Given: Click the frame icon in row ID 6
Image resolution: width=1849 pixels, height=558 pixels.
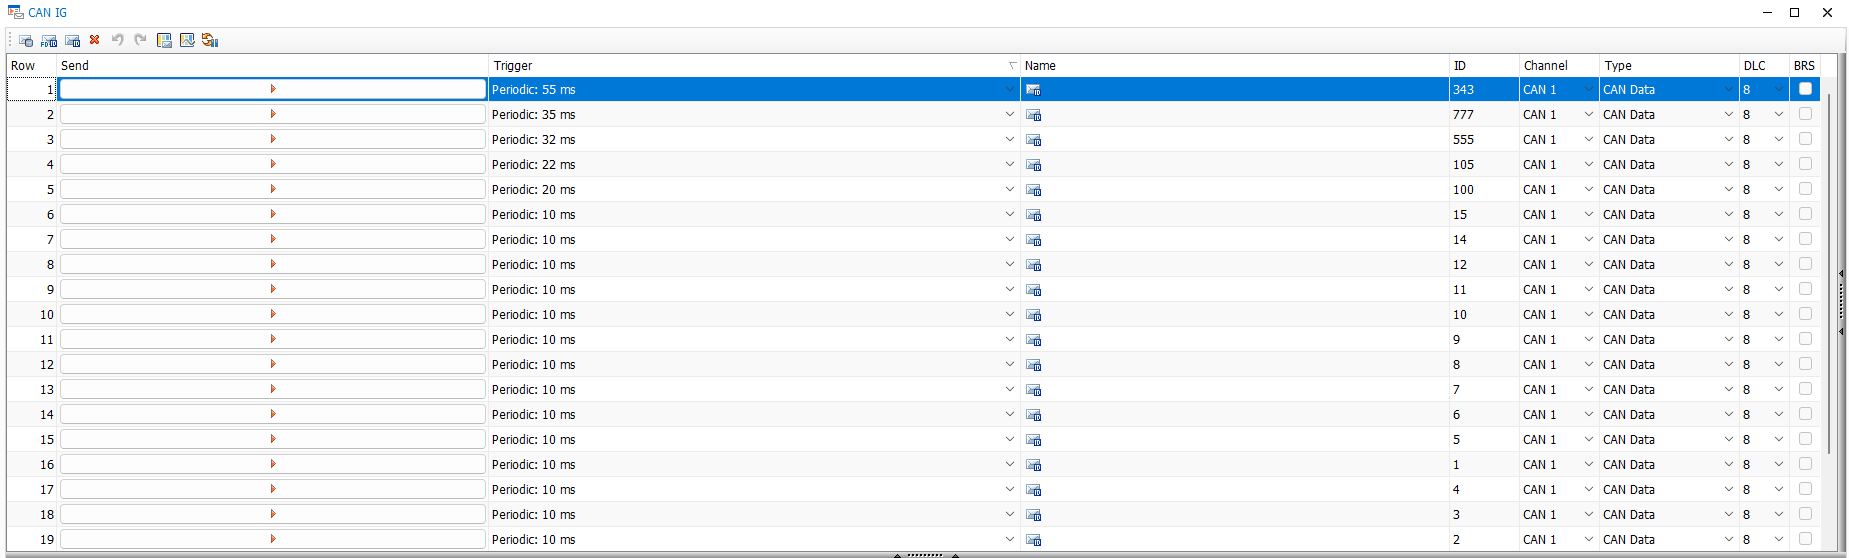Looking at the screenshot, I should [x=1034, y=415].
